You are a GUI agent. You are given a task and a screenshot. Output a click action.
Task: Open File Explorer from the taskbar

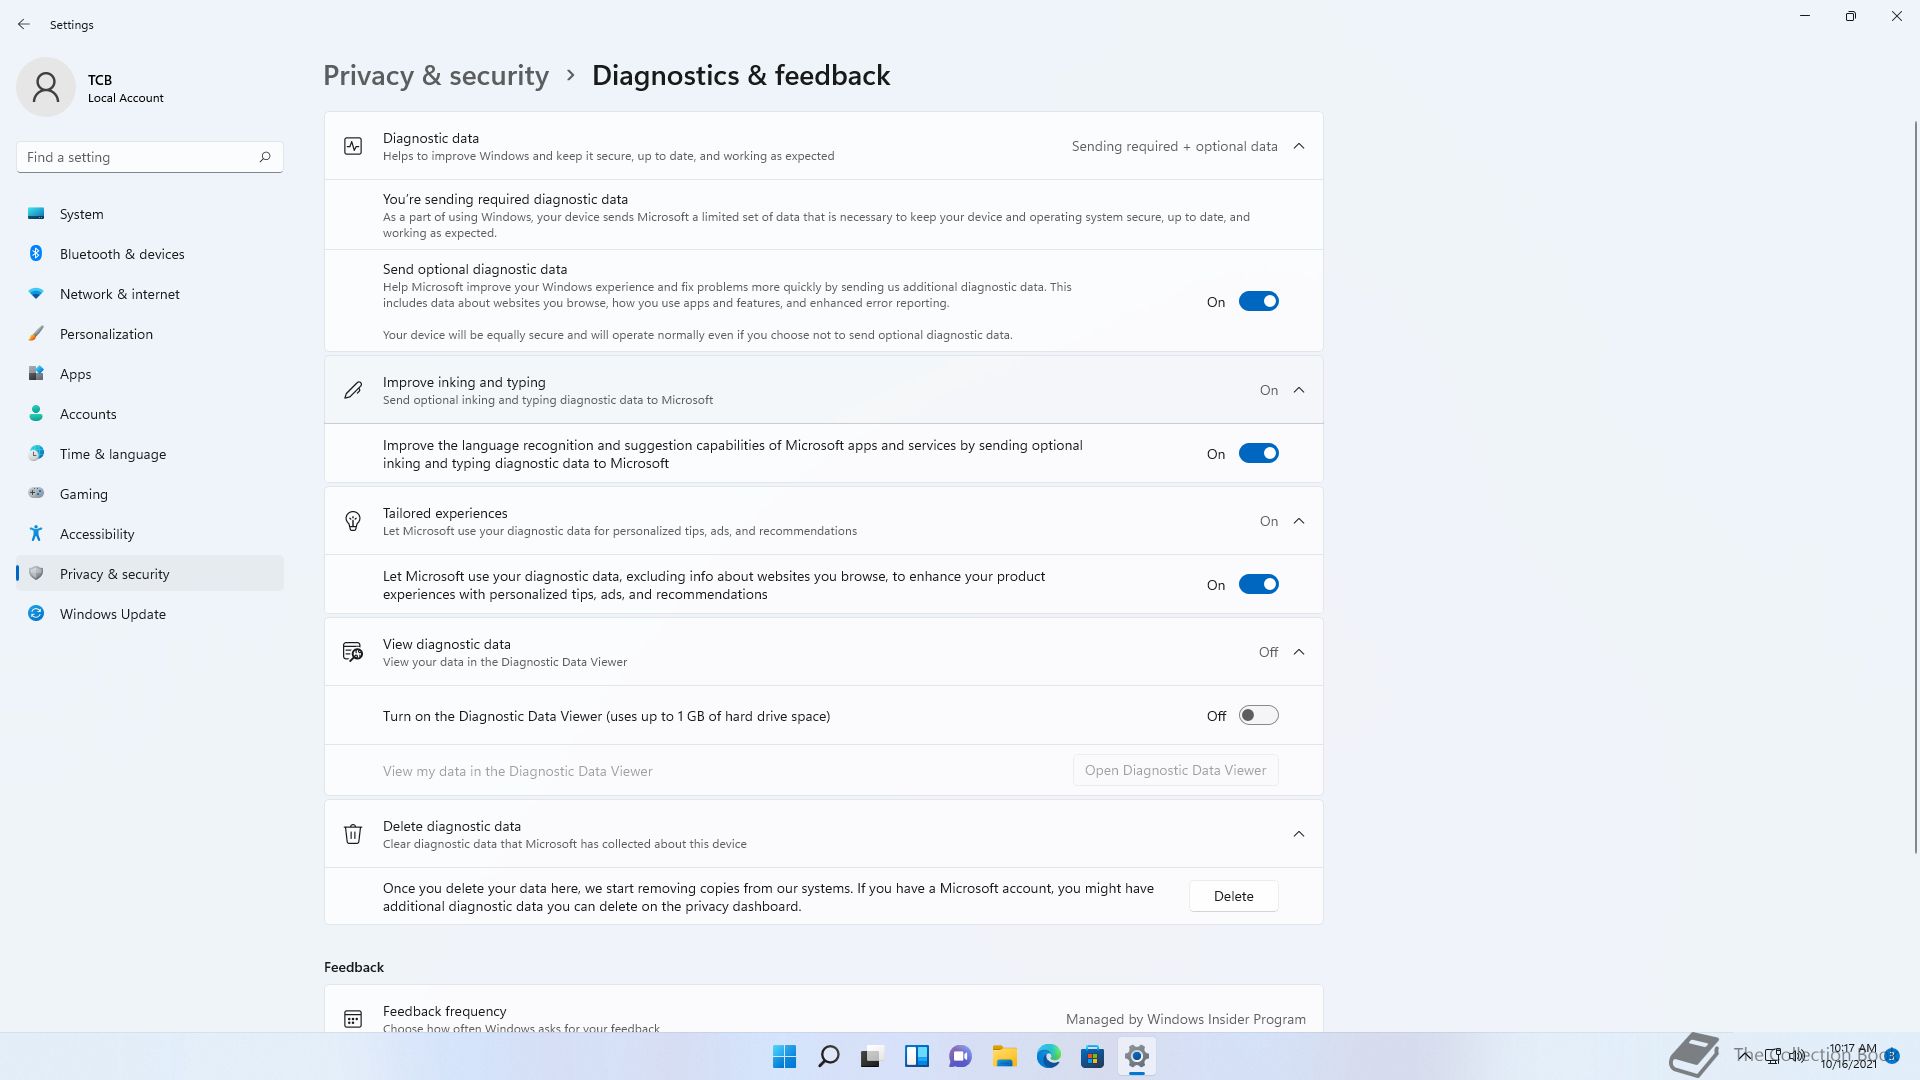[1005, 1056]
